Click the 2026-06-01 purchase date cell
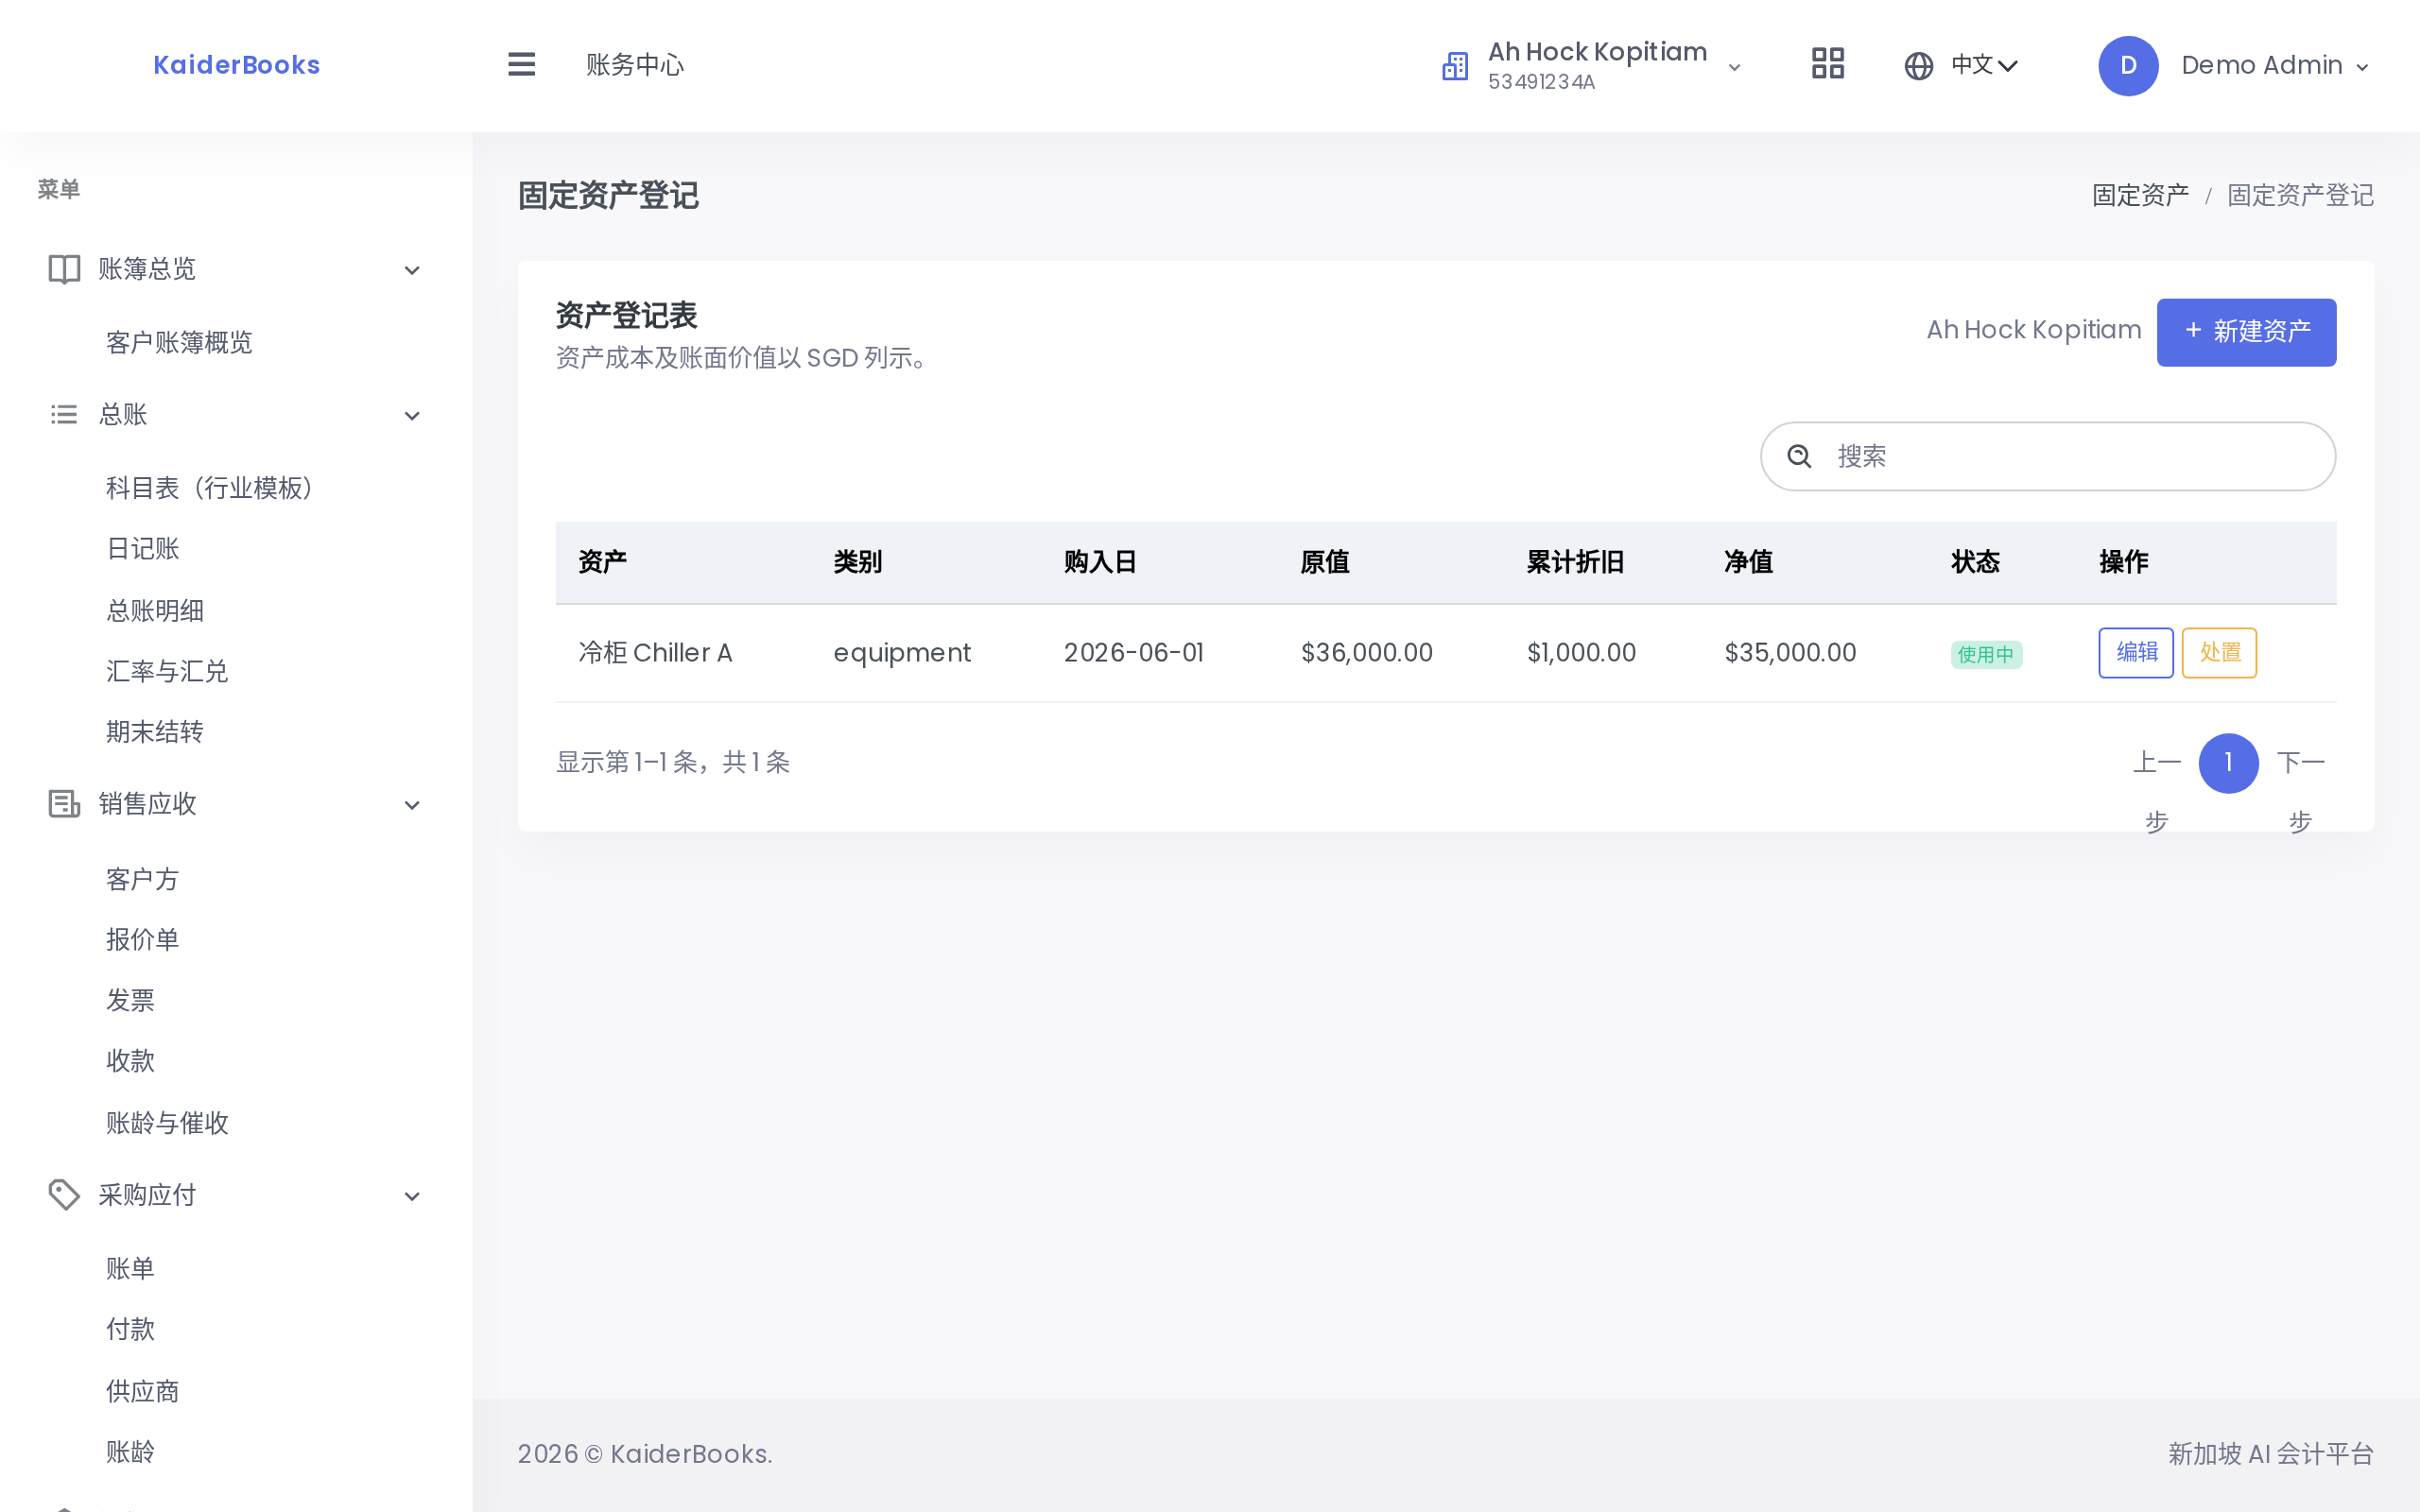 coord(1134,653)
